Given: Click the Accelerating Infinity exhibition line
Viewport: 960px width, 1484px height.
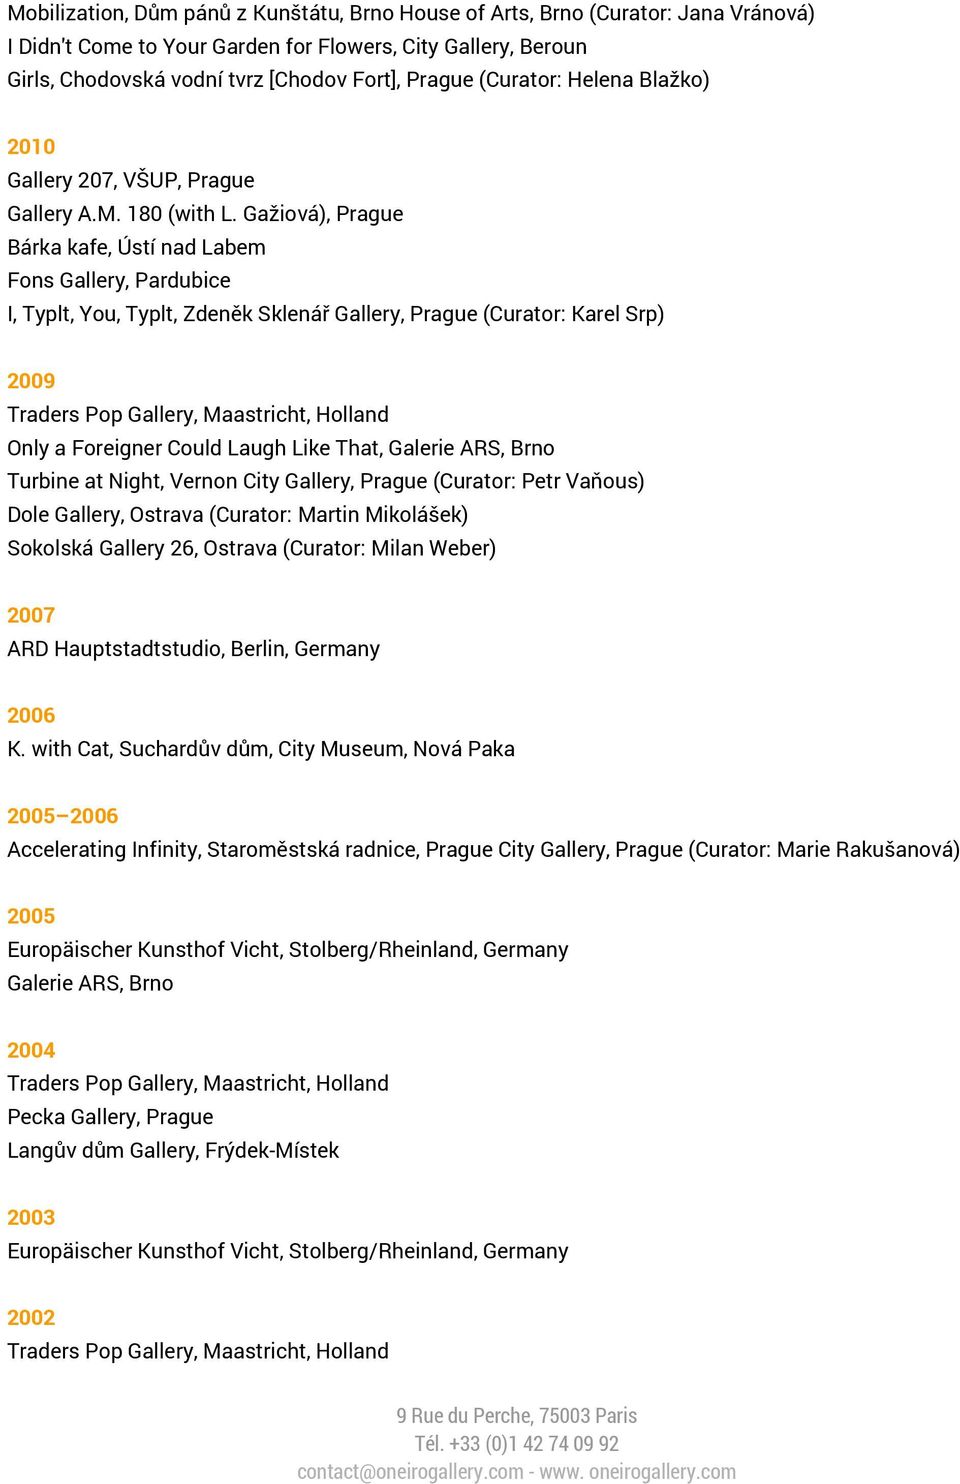Looking at the screenshot, I should coord(483,850).
